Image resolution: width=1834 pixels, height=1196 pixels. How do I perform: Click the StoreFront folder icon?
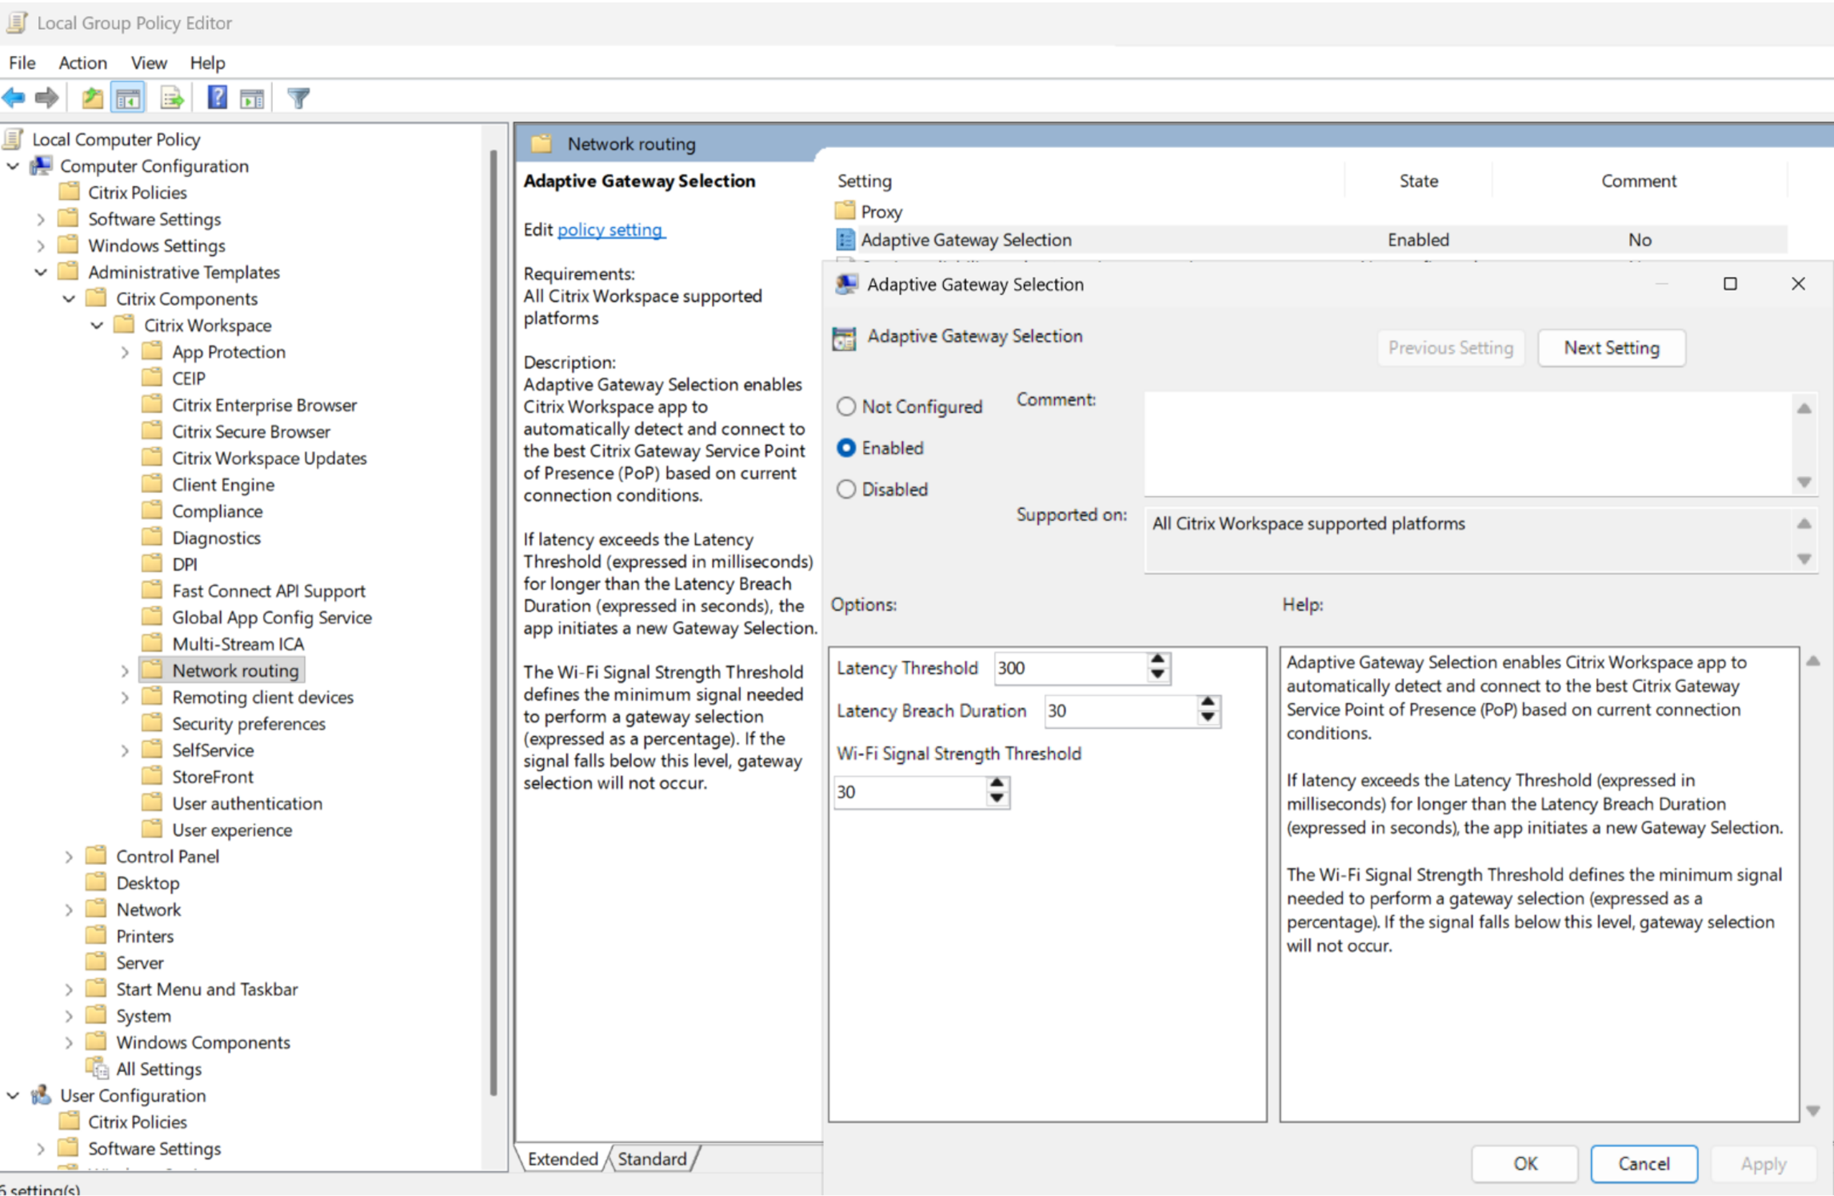(x=152, y=775)
